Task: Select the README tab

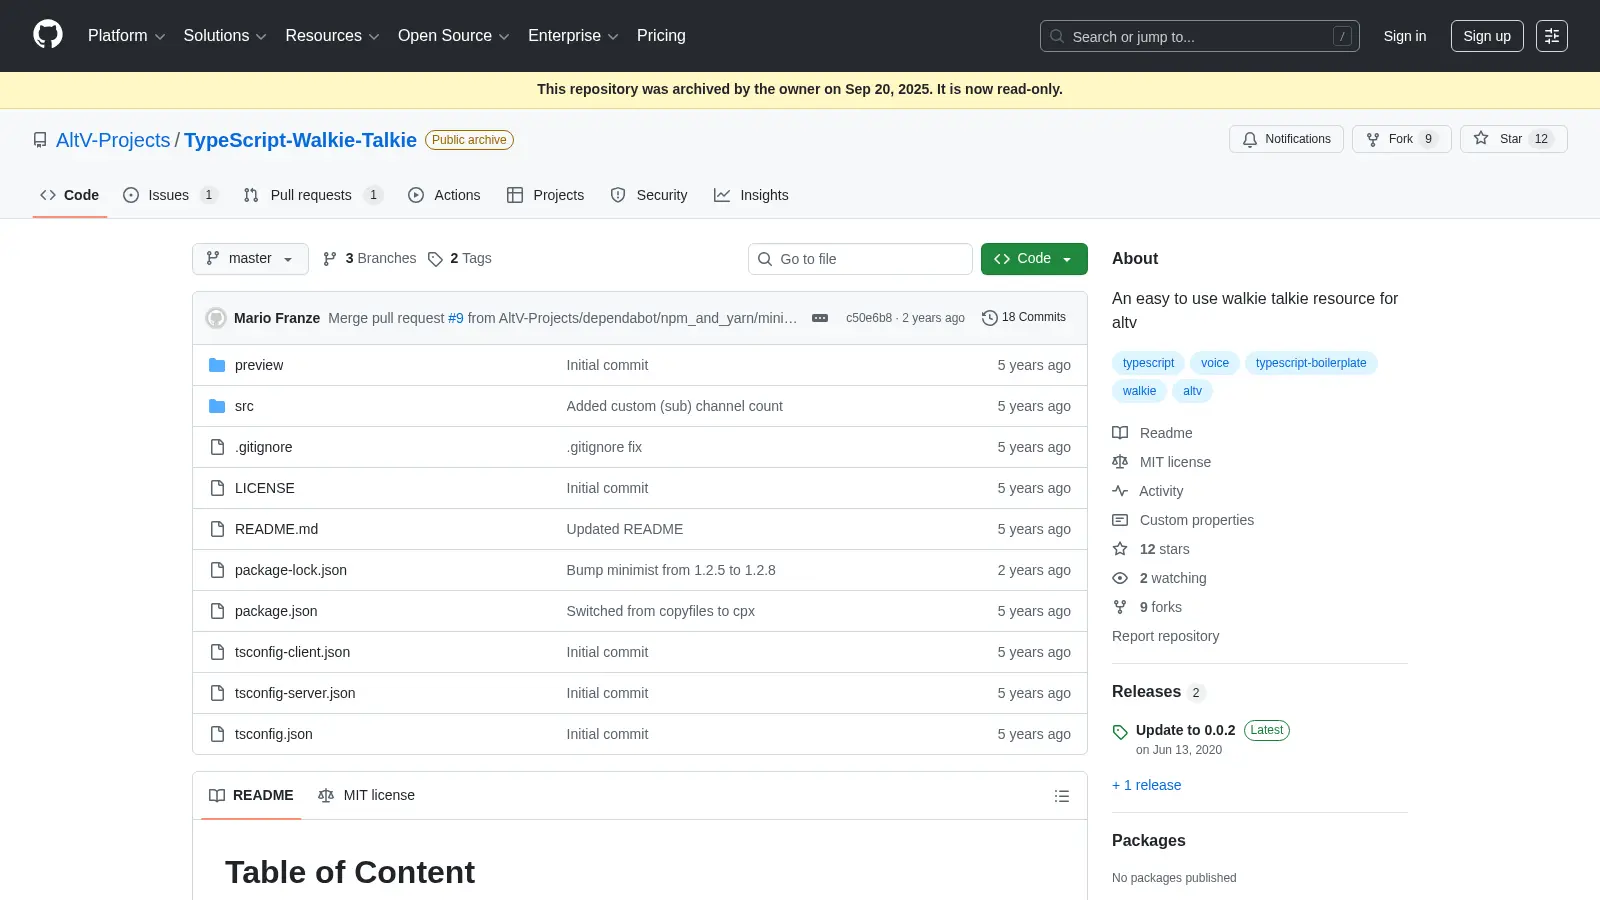Action: click(251, 795)
